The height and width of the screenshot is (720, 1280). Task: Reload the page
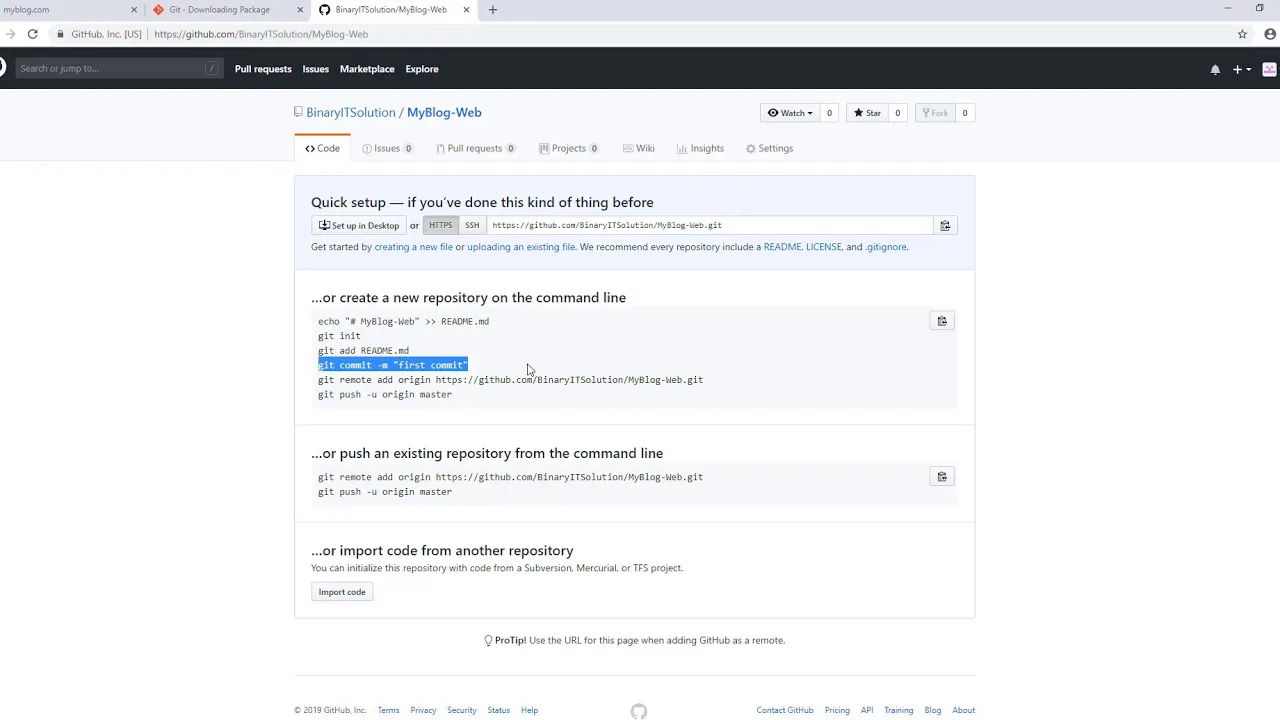click(33, 34)
